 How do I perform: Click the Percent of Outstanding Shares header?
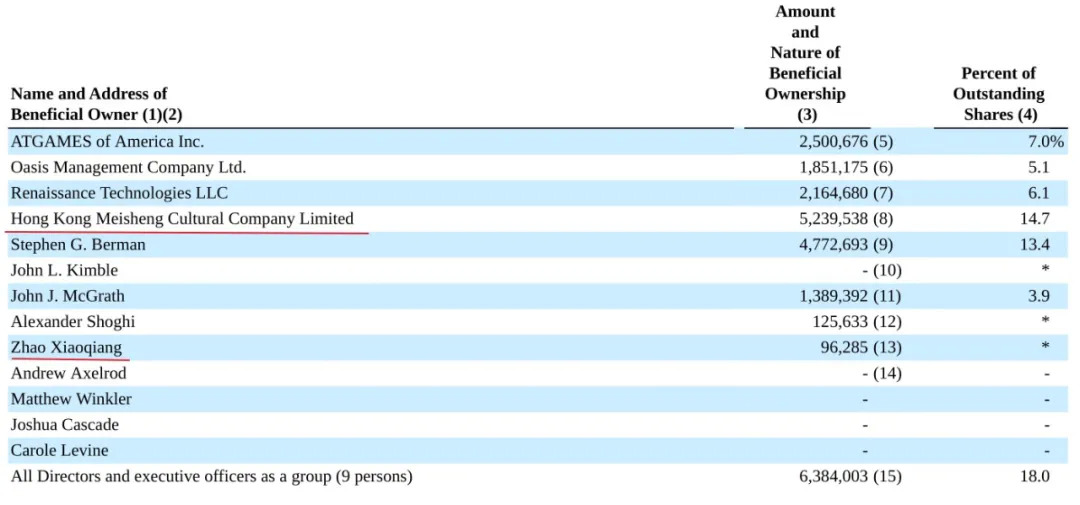click(999, 94)
